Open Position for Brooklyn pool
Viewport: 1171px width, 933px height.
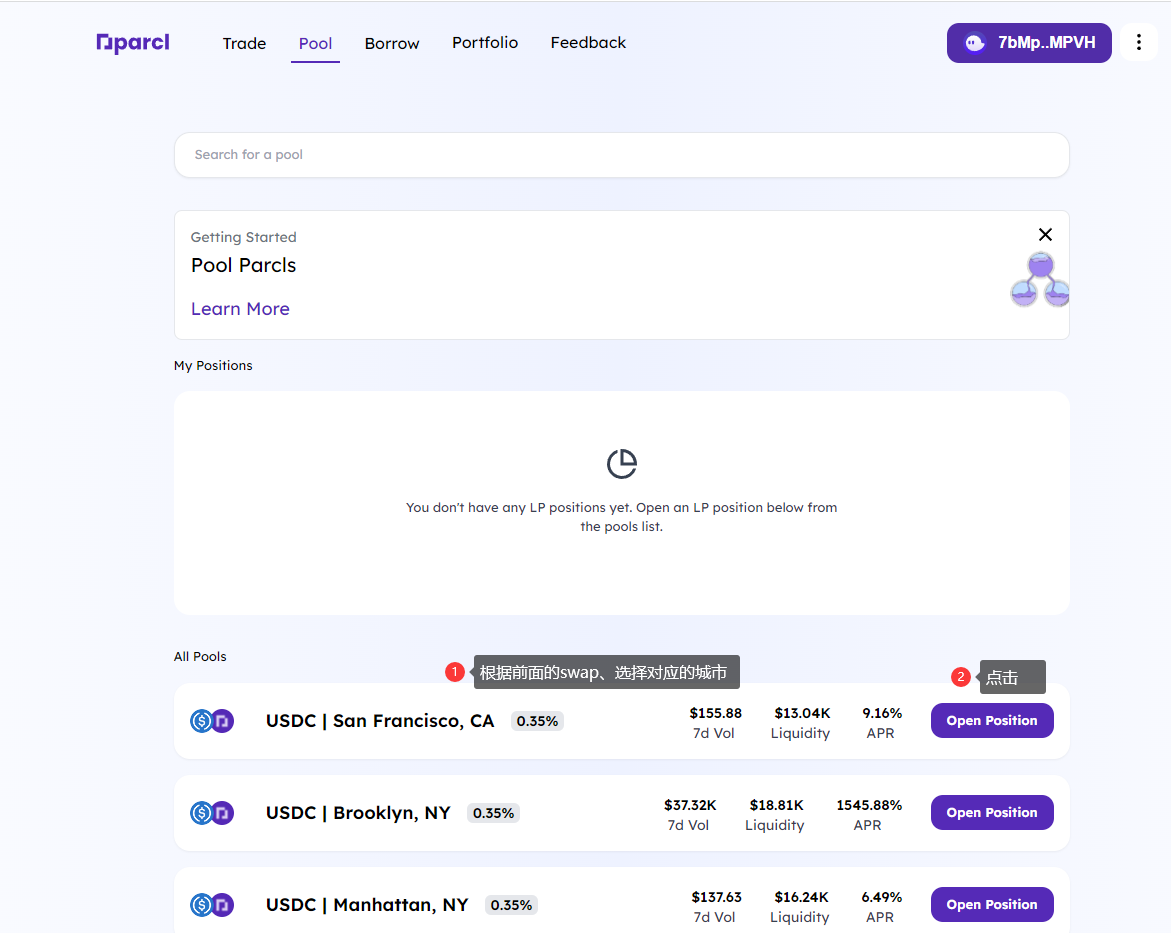click(x=992, y=813)
